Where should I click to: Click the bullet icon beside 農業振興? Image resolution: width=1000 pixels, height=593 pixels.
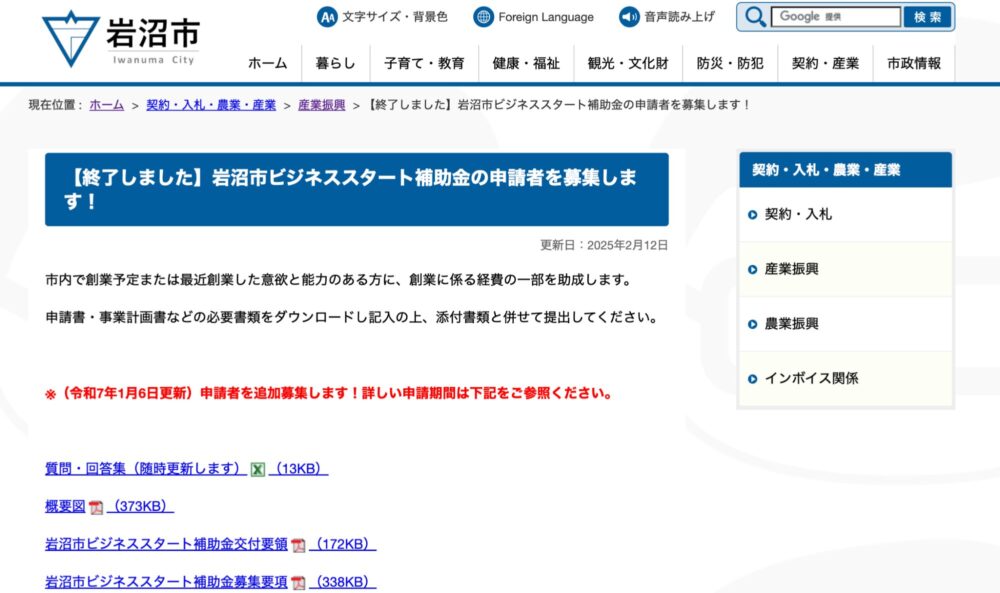[x=753, y=325]
